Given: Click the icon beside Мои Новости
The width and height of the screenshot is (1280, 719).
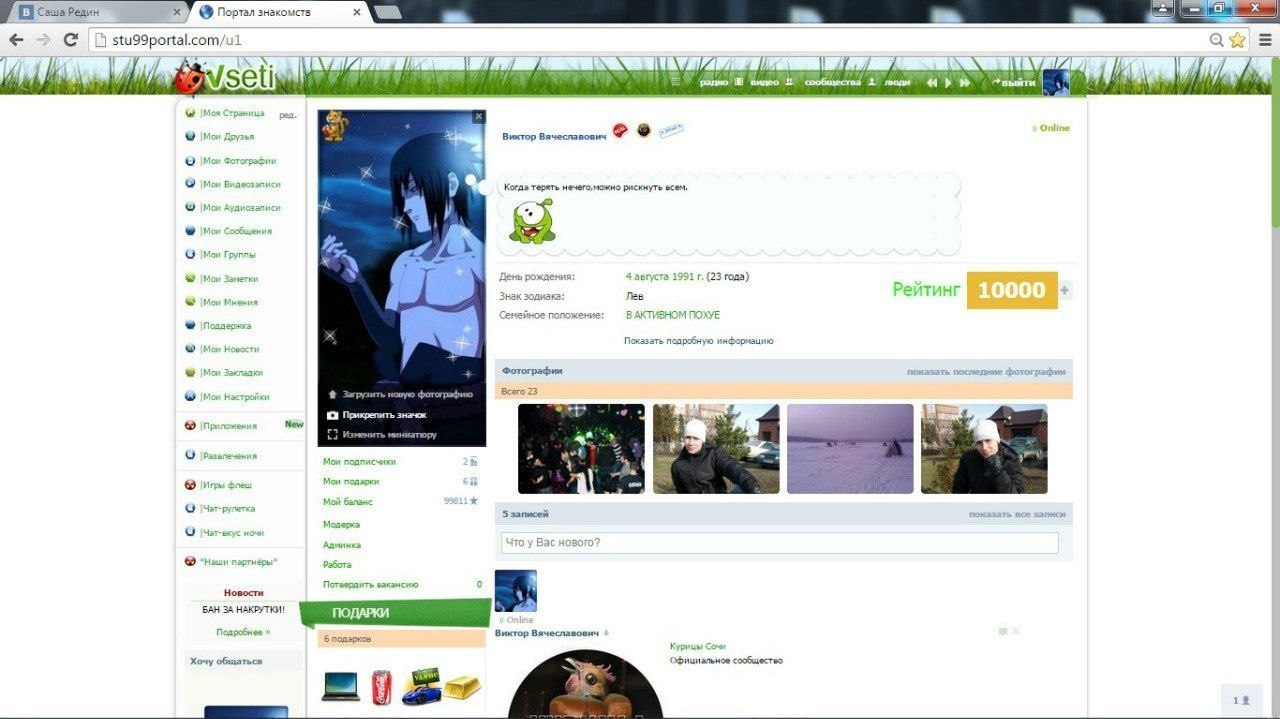Looking at the screenshot, I should [191, 349].
